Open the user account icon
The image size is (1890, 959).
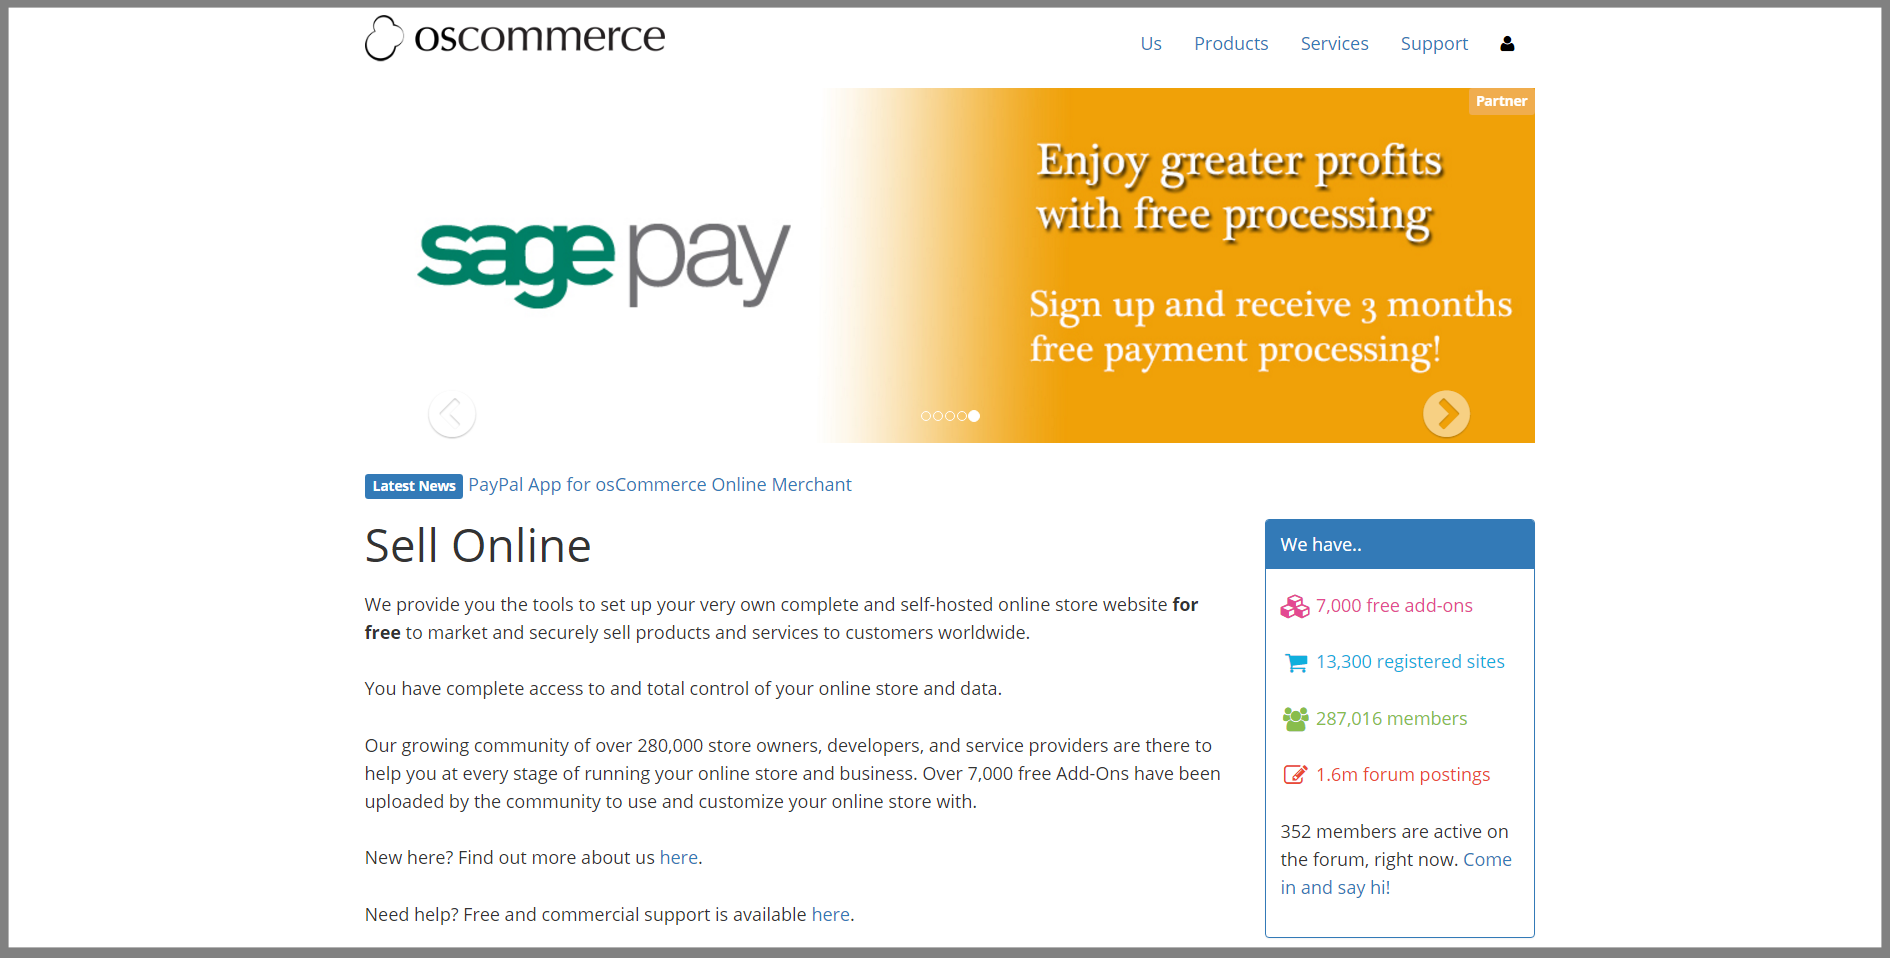[1507, 44]
